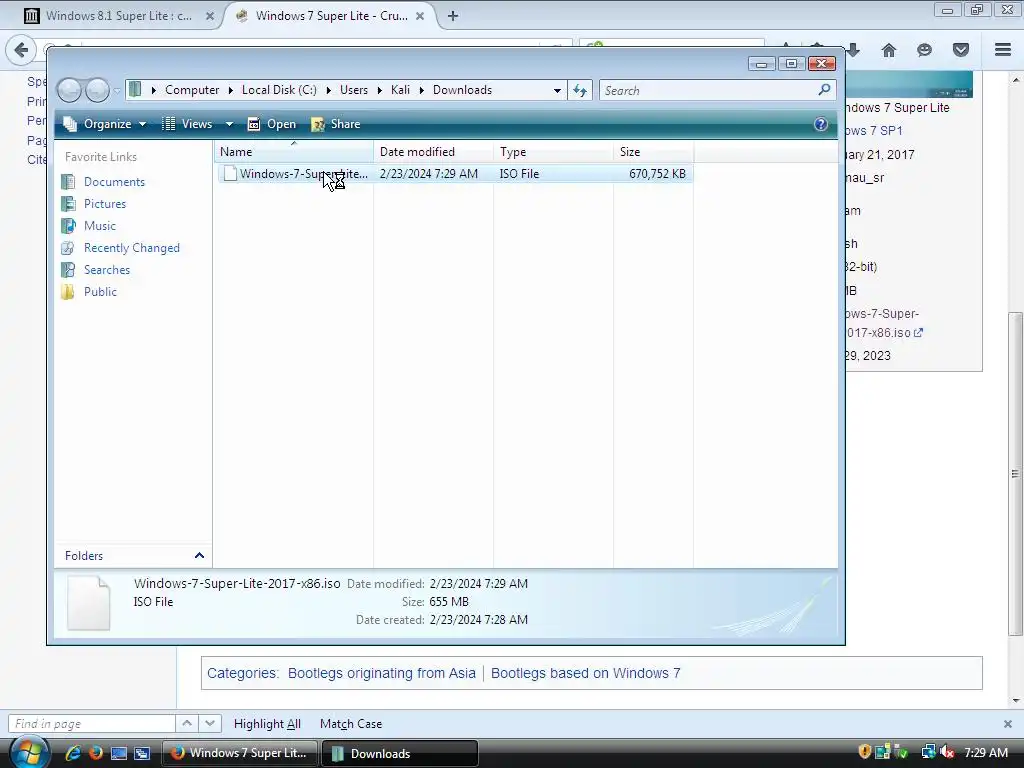This screenshot has height=768, width=1024.
Task: Click the ISO File type cell
Action: (519, 174)
